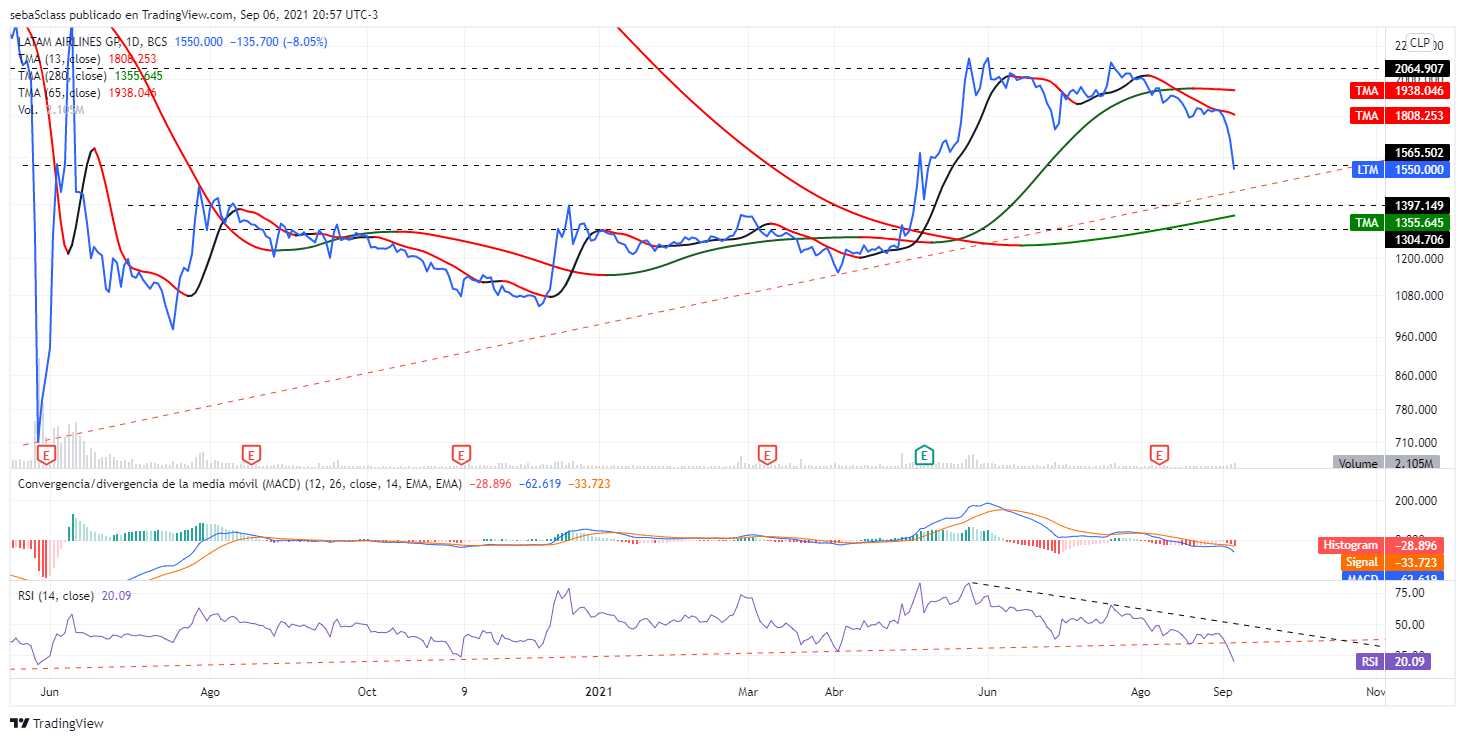The image size is (1465, 741).
Task: Select the red earnings marker closest to the 'Mar' label
Action: (767, 455)
